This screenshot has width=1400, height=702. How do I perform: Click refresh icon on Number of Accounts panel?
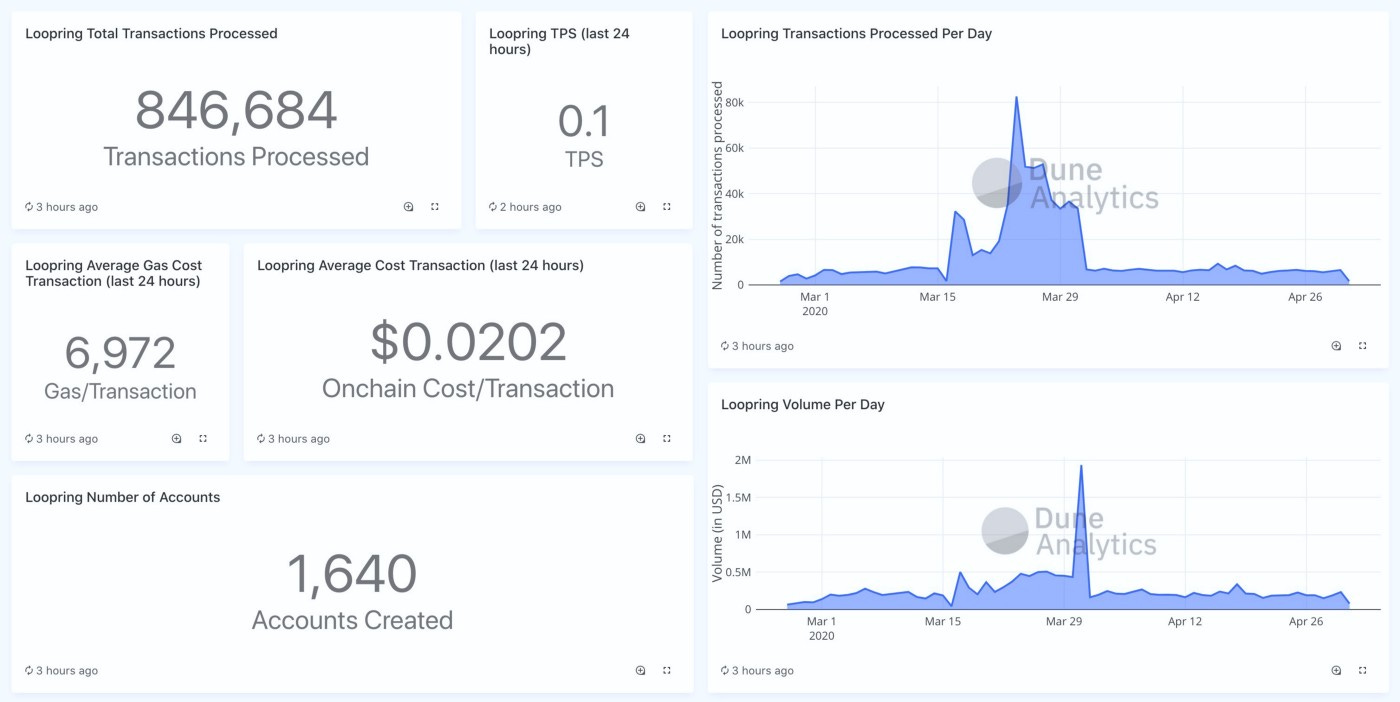coord(29,671)
